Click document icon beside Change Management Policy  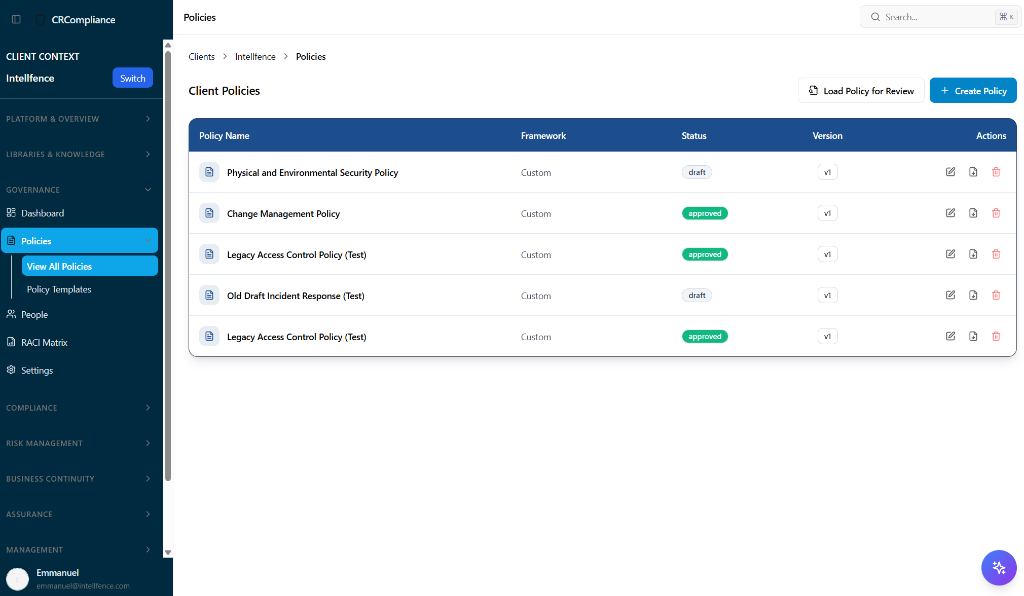(x=209, y=213)
